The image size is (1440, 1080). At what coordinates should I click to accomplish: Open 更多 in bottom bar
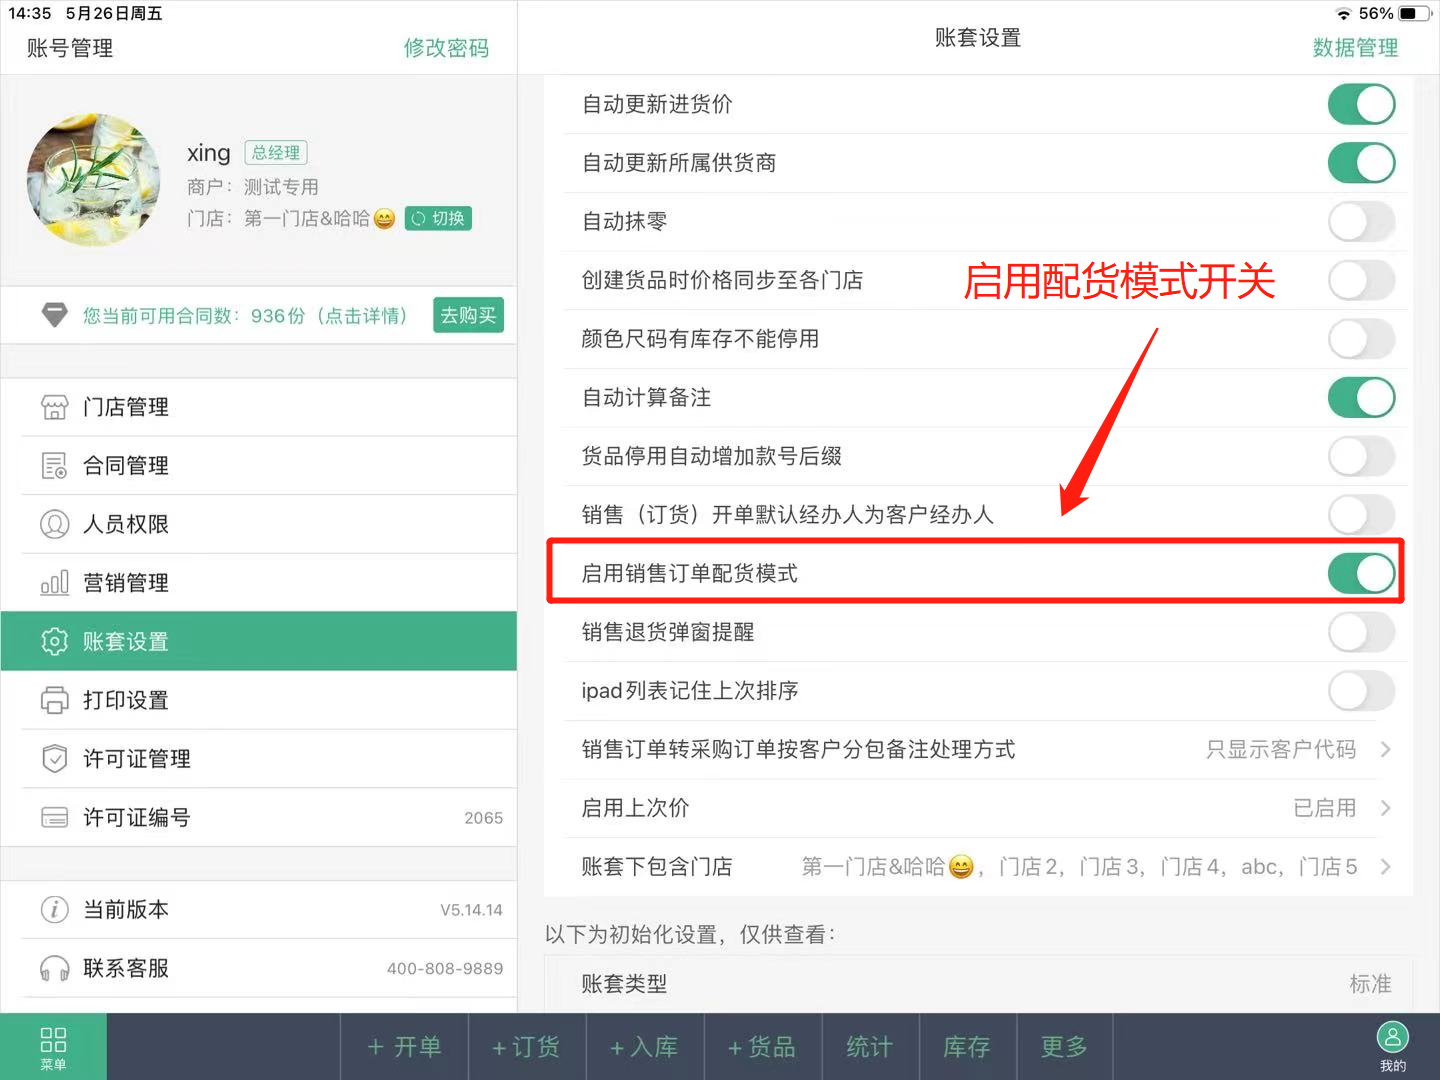1063,1047
